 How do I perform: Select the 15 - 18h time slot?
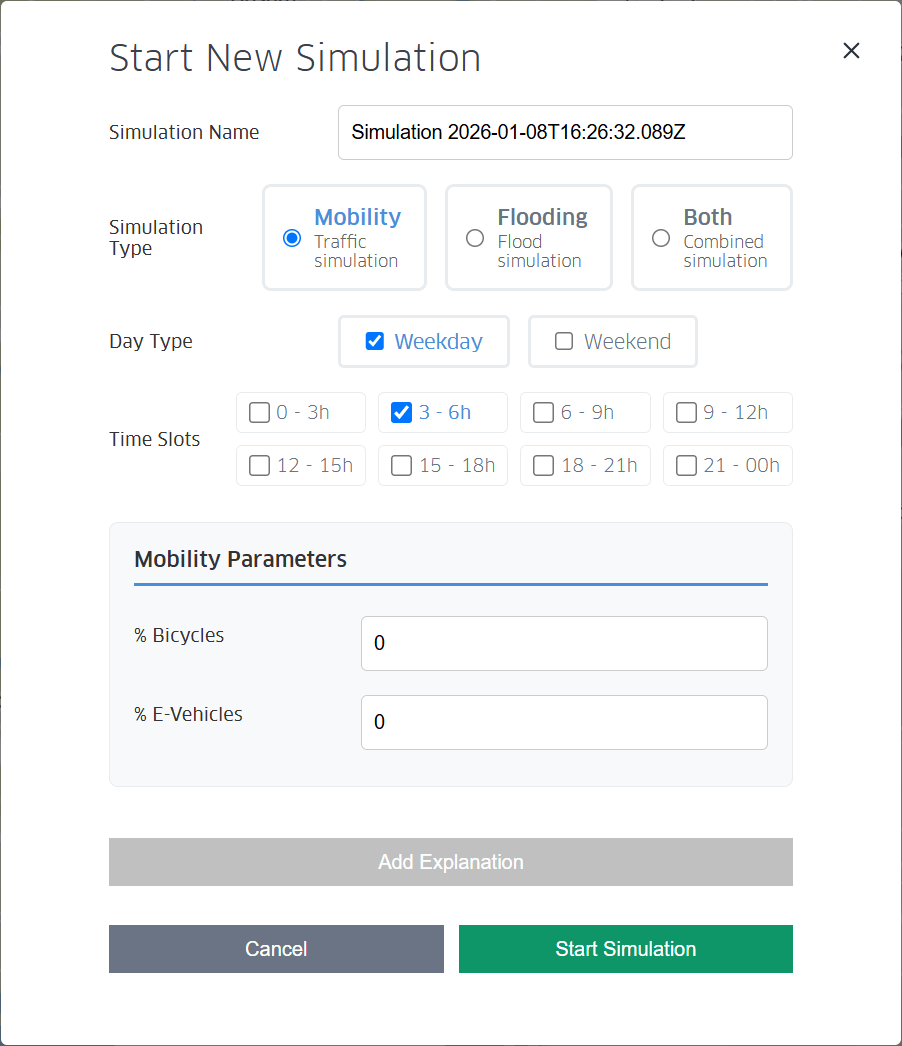click(402, 466)
